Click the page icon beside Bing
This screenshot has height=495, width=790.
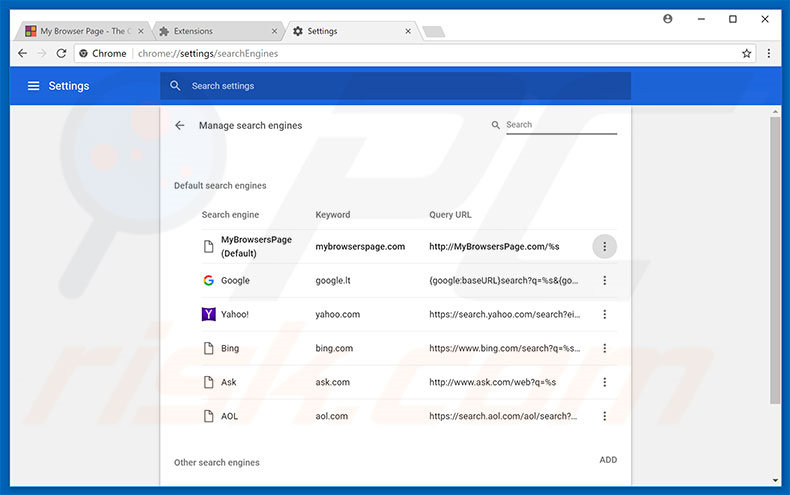click(x=209, y=348)
